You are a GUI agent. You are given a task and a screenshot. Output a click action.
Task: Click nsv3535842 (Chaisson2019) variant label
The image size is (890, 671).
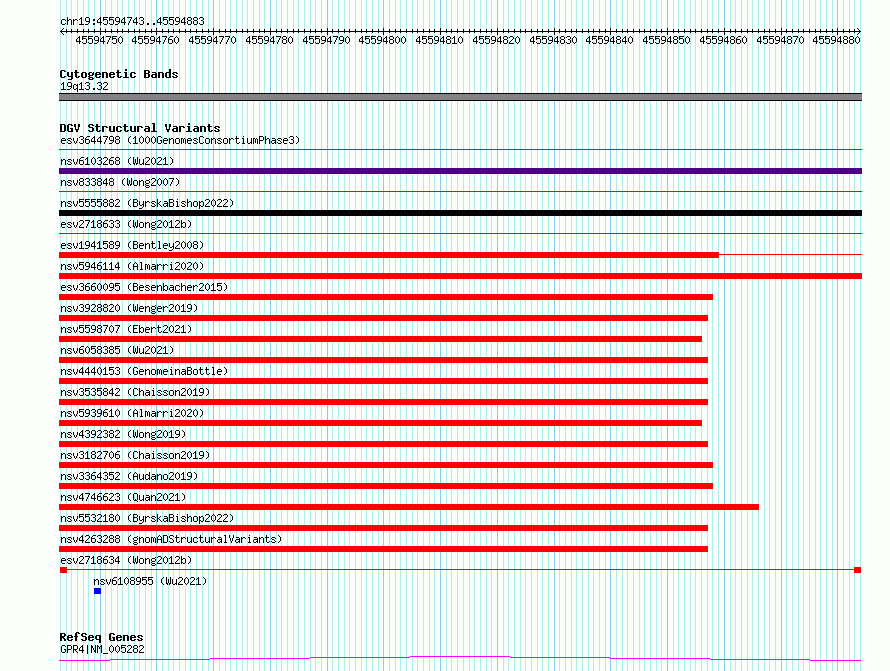point(135,392)
